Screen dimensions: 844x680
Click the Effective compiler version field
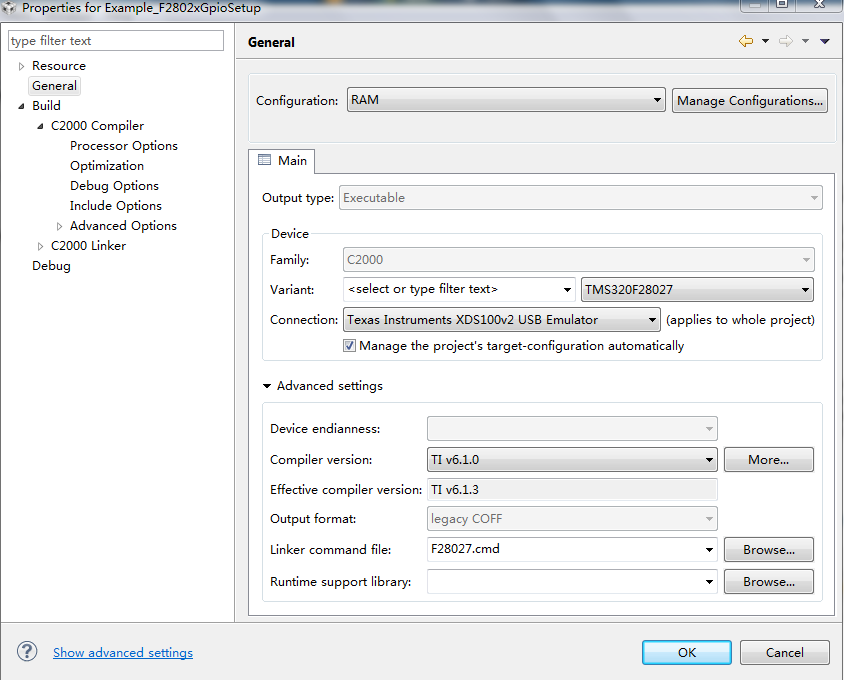click(572, 490)
